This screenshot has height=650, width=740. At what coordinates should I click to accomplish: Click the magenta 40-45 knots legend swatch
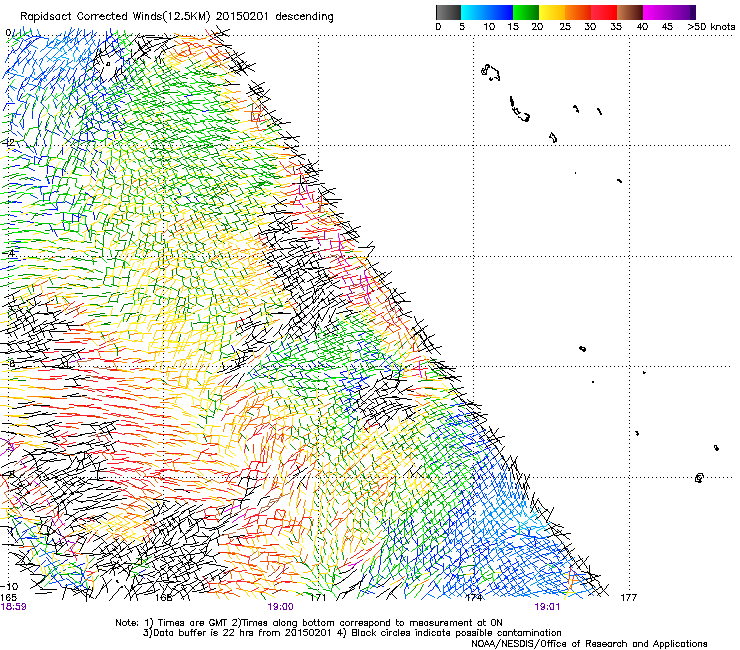click(656, 12)
